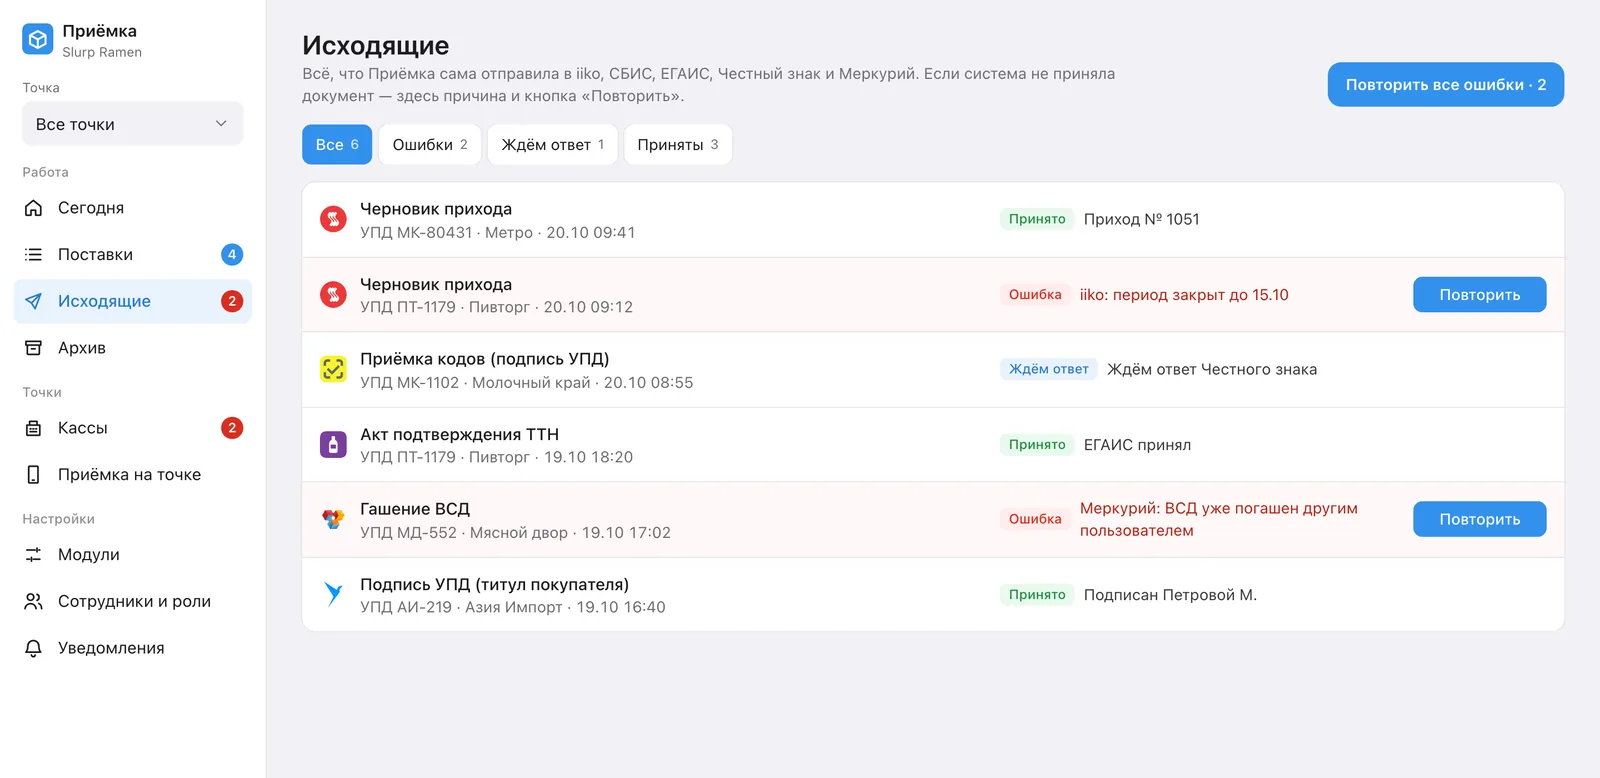Click the Принято tag beside Приход № 1051
Image resolution: width=1600 pixels, height=778 pixels.
(x=1037, y=219)
